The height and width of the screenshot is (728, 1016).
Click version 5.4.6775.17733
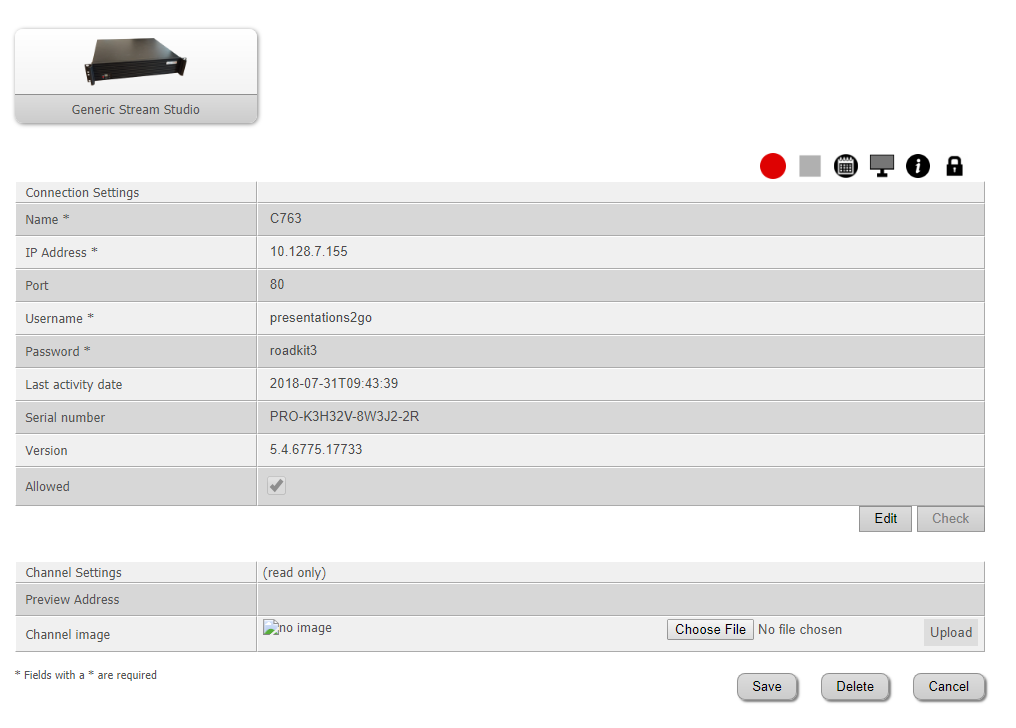click(316, 449)
